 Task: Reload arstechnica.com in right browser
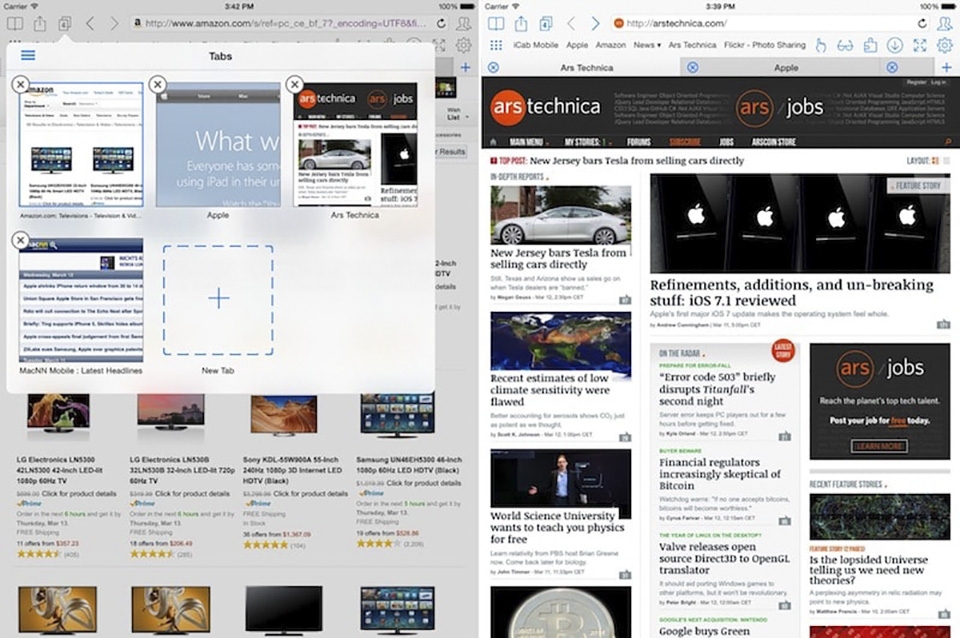tap(922, 23)
